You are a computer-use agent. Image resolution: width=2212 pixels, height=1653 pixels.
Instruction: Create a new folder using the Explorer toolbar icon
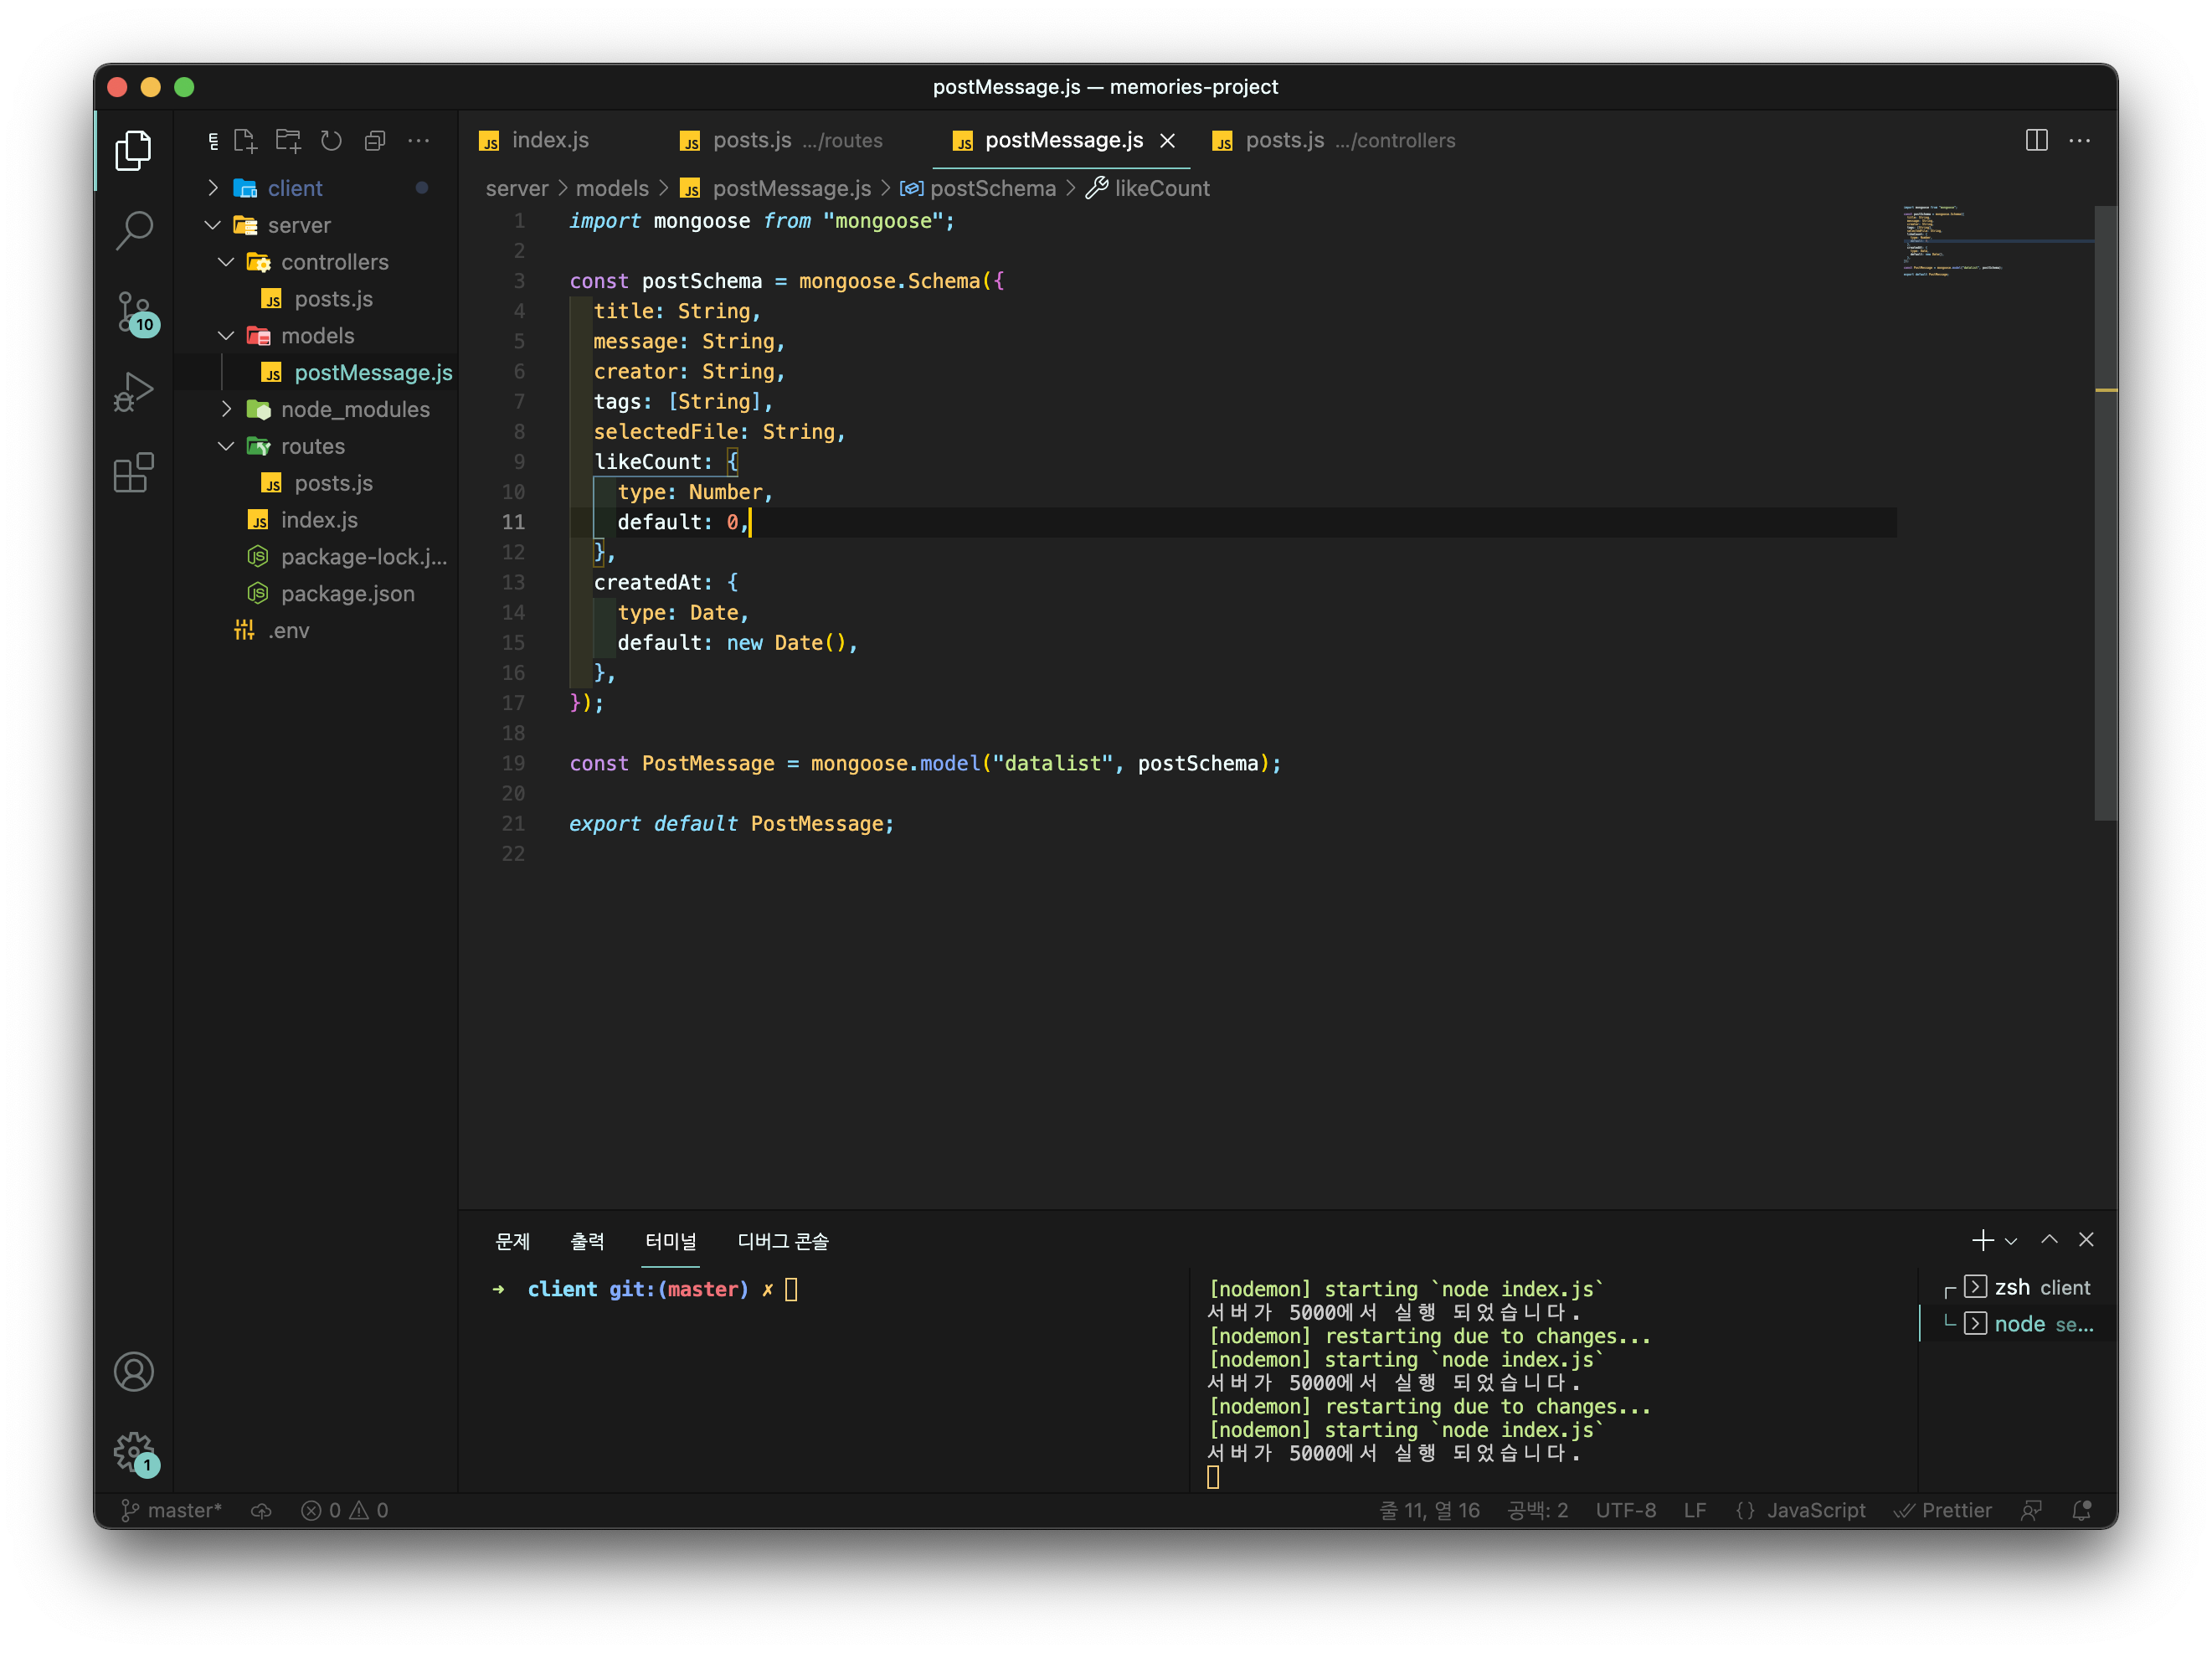288,142
